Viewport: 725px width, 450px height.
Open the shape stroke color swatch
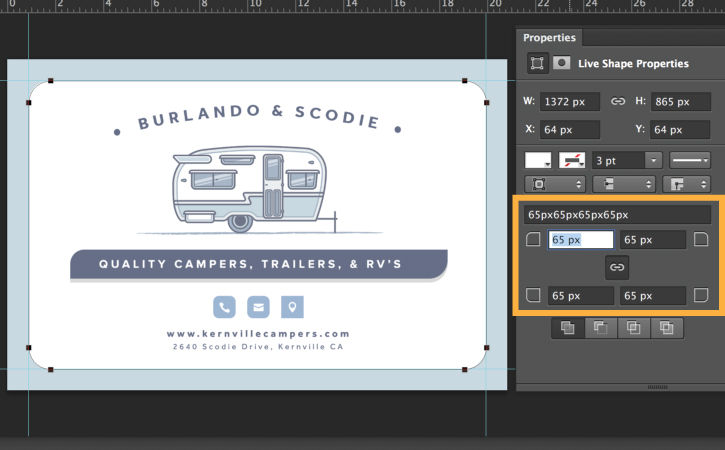(573, 160)
